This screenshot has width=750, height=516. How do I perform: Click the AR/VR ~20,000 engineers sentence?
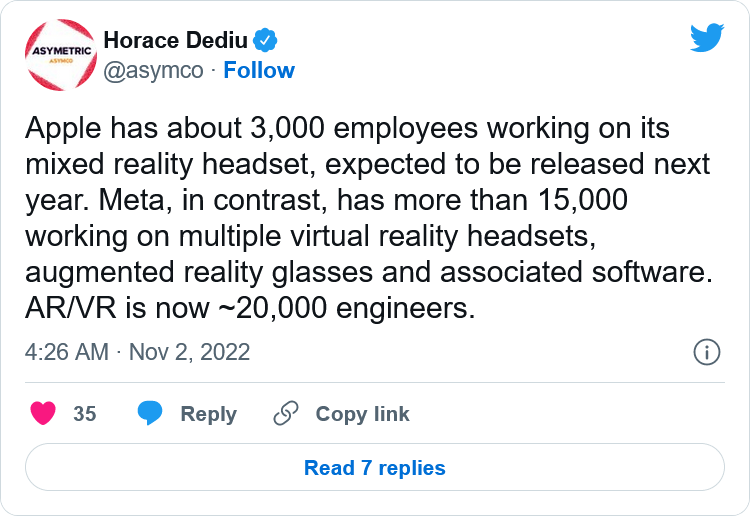coord(250,308)
